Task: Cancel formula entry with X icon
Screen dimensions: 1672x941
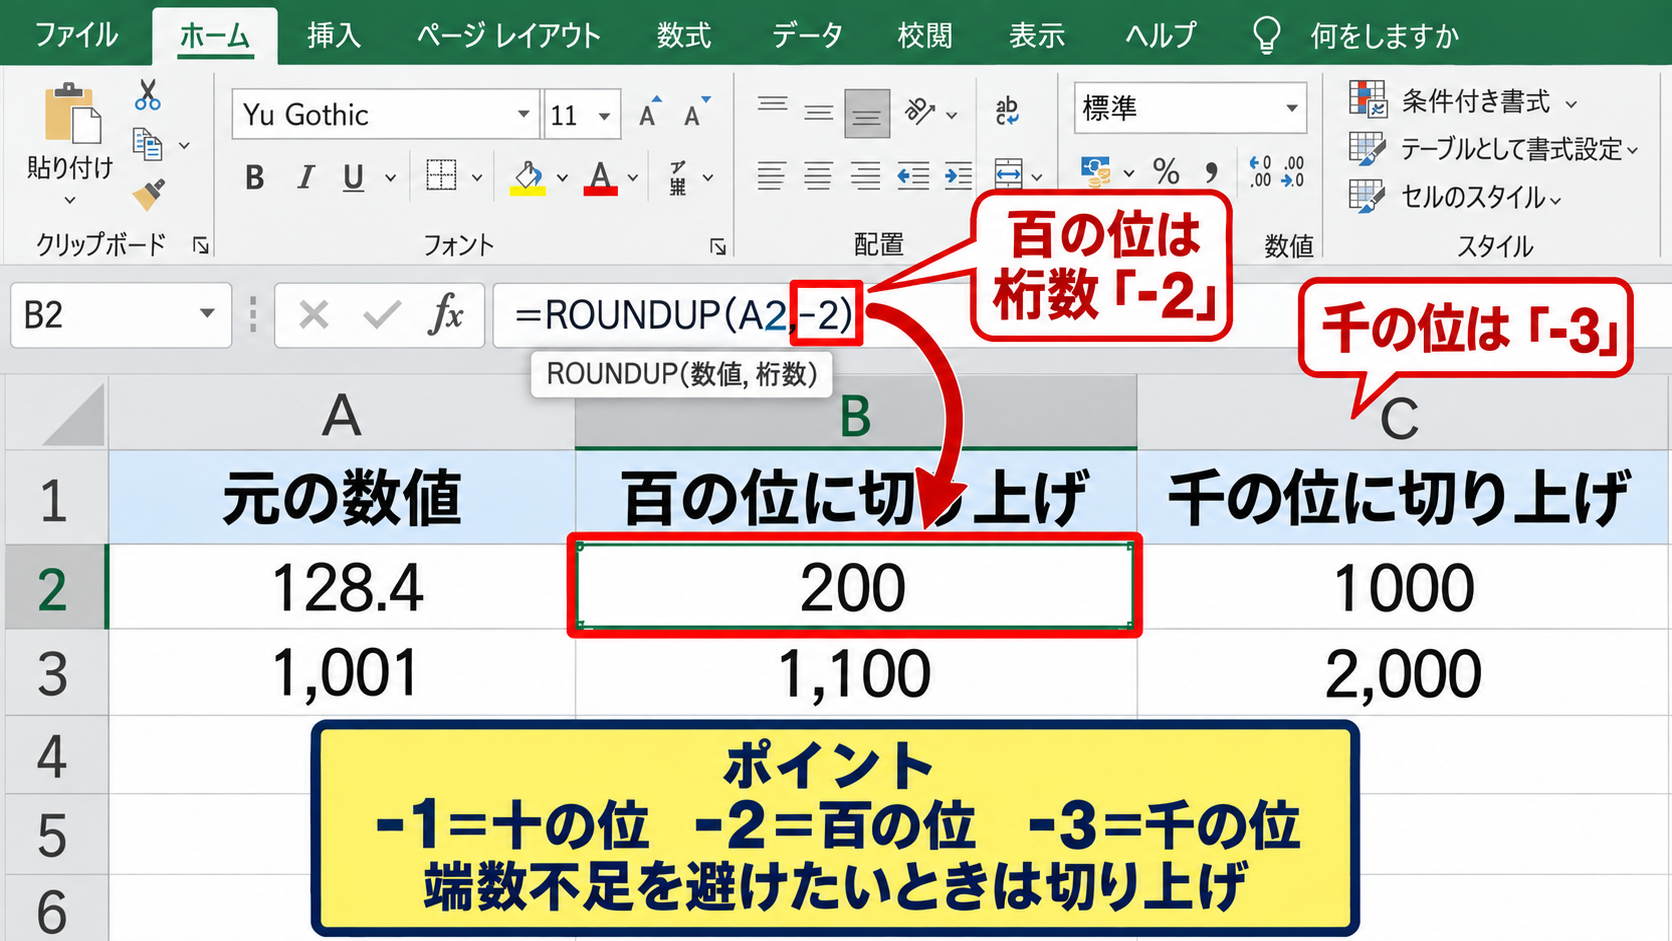Action: pos(314,316)
